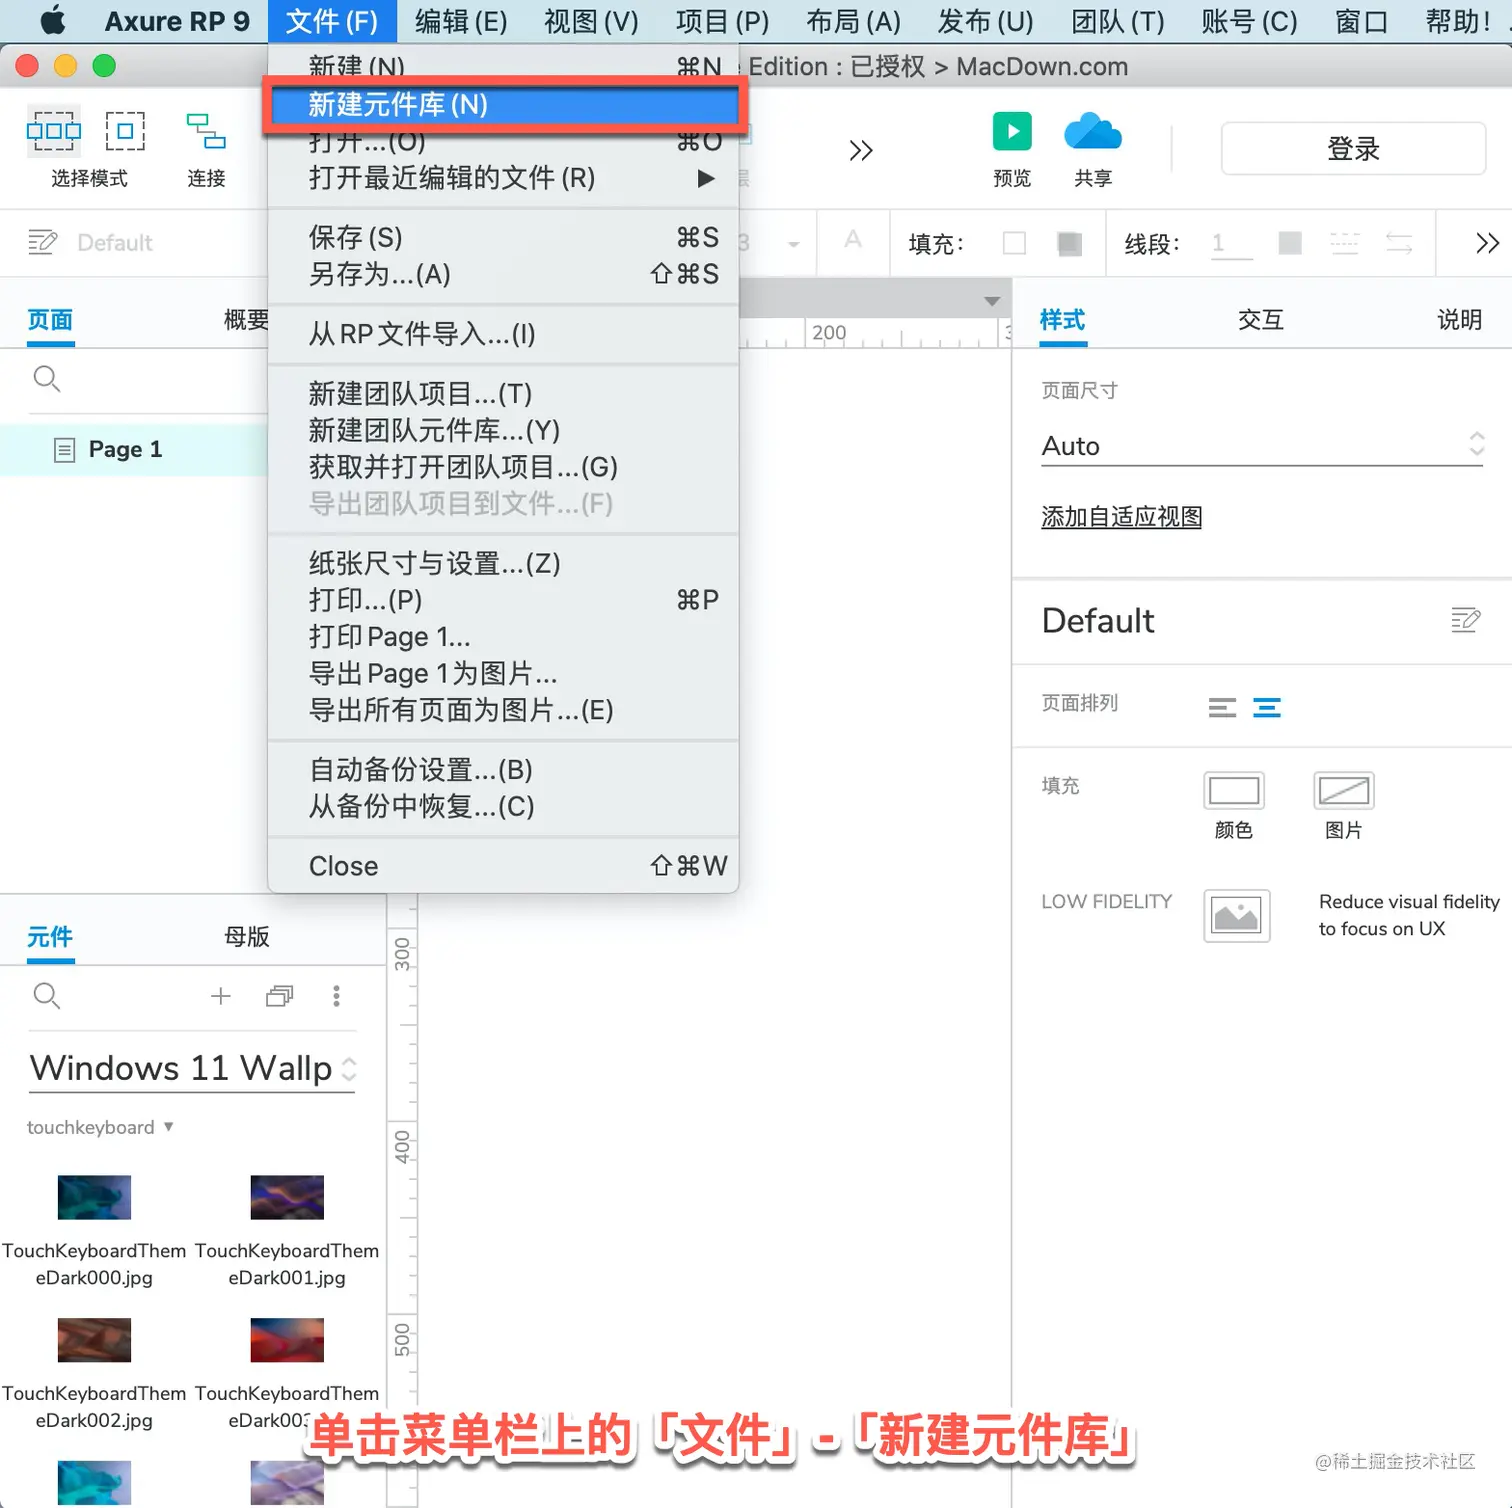
Task: Click the line width field
Action: pos(1232,243)
